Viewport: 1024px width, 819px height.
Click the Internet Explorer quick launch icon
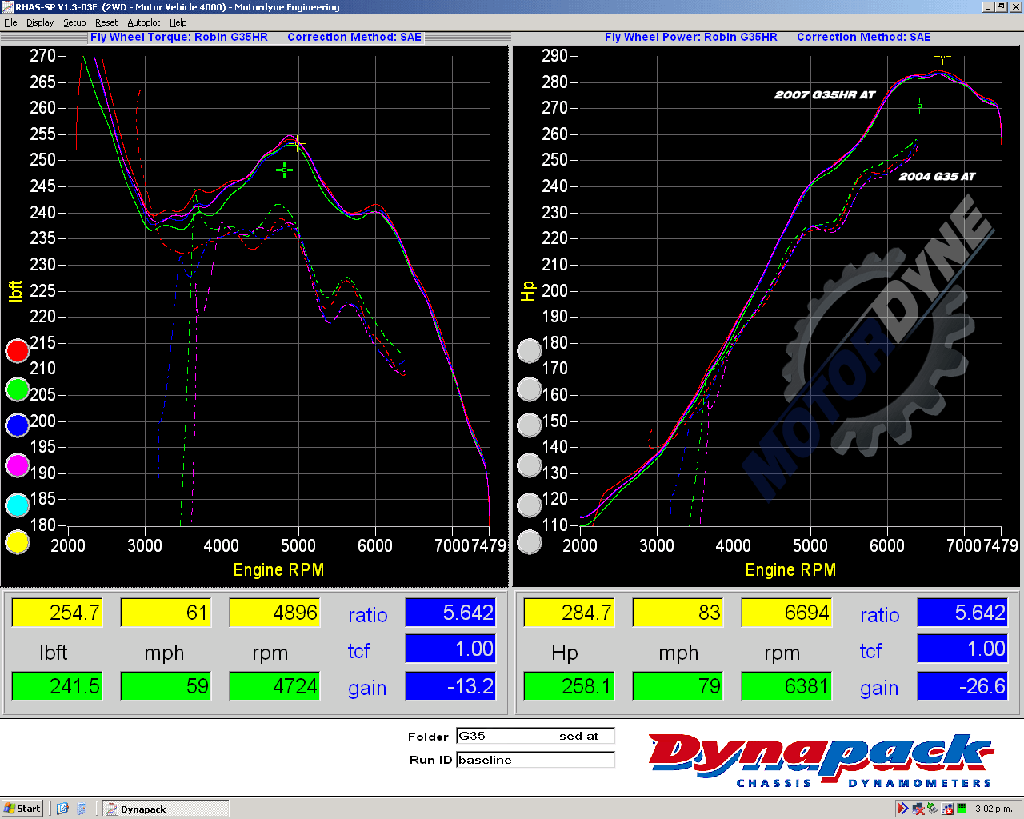63,808
